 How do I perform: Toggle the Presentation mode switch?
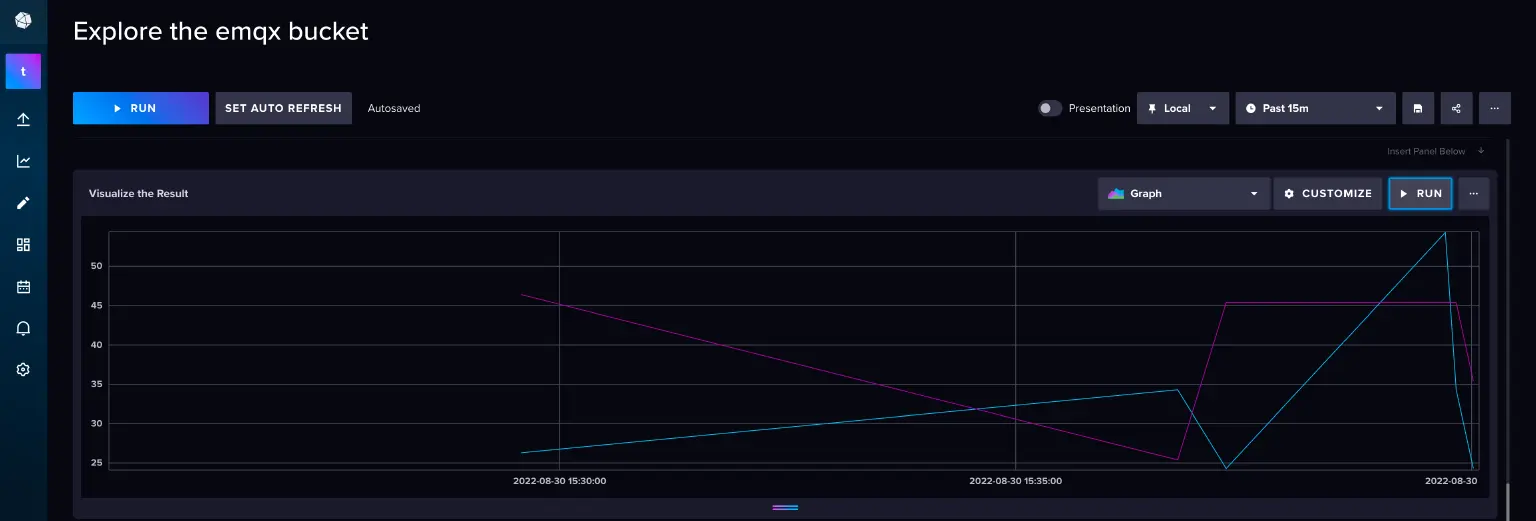(x=1049, y=108)
